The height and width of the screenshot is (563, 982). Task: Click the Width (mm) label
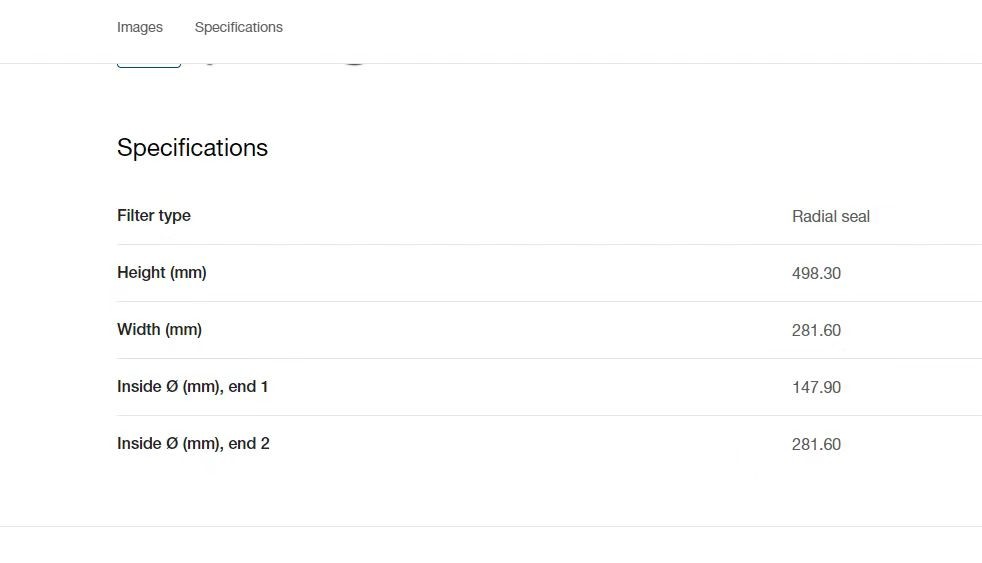[x=160, y=329]
